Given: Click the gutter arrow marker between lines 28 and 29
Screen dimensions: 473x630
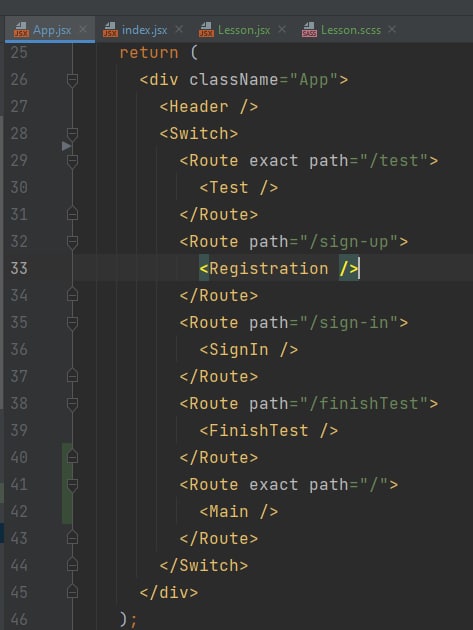Looking at the screenshot, I should click(x=66, y=146).
